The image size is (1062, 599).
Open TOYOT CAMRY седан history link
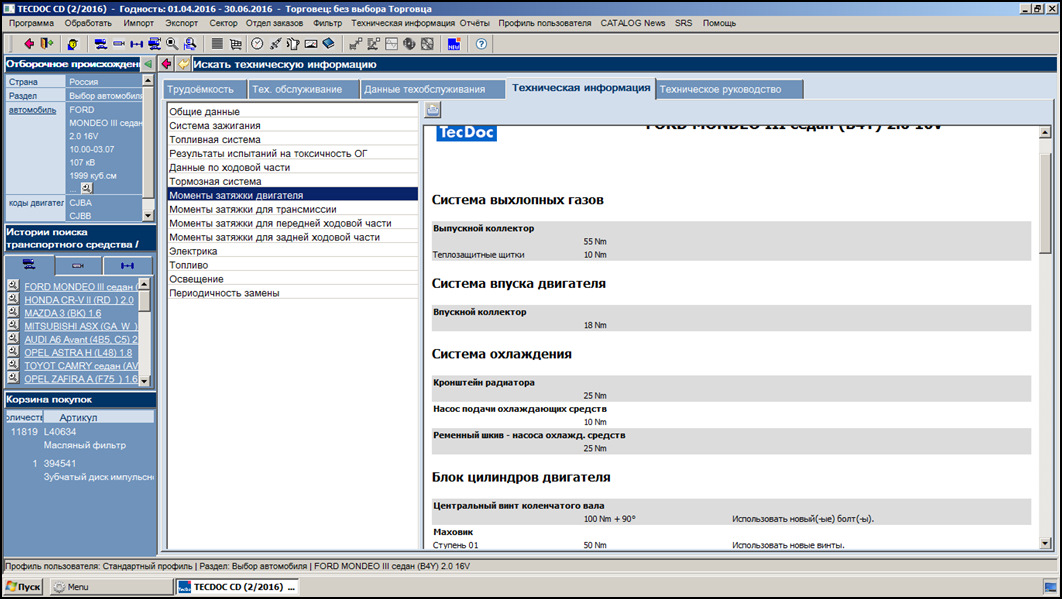pyautogui.click(x=81, y=366)
